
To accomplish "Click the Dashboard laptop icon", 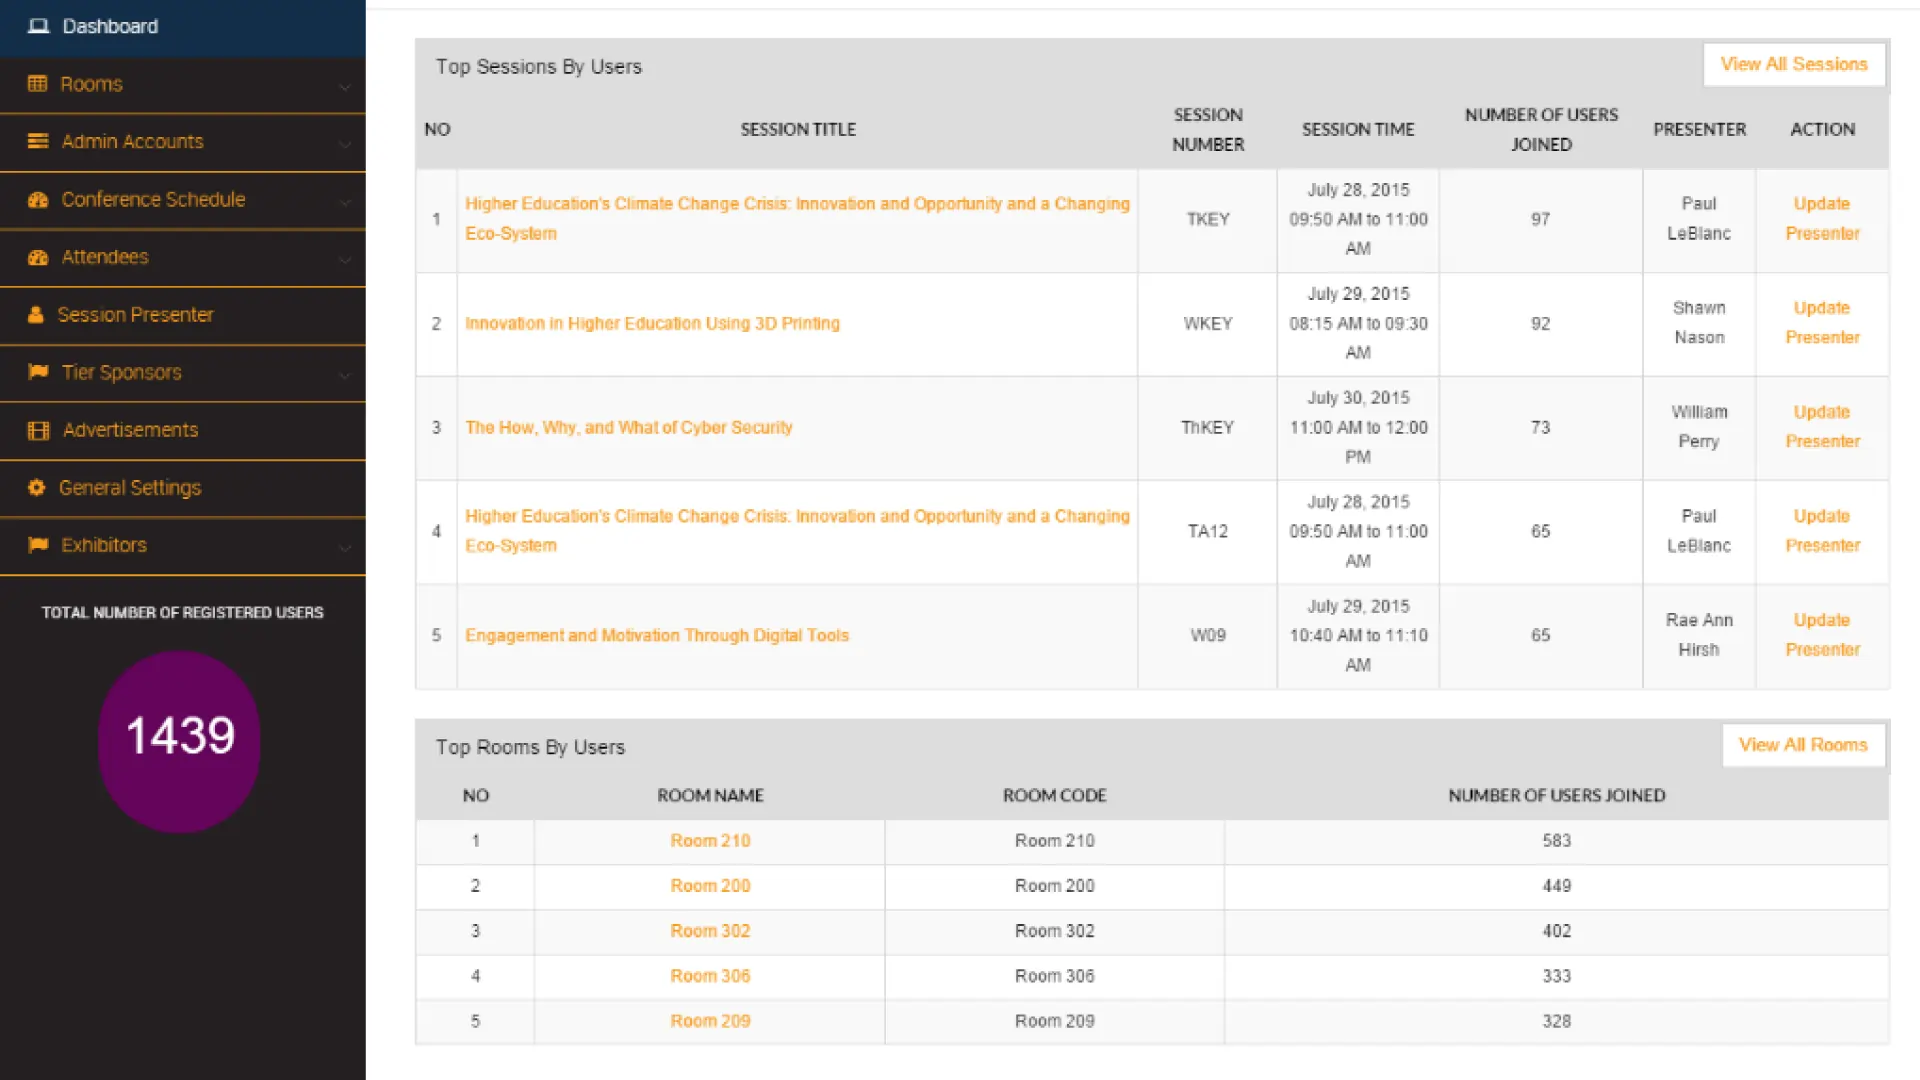I will [x=38, y=26].
